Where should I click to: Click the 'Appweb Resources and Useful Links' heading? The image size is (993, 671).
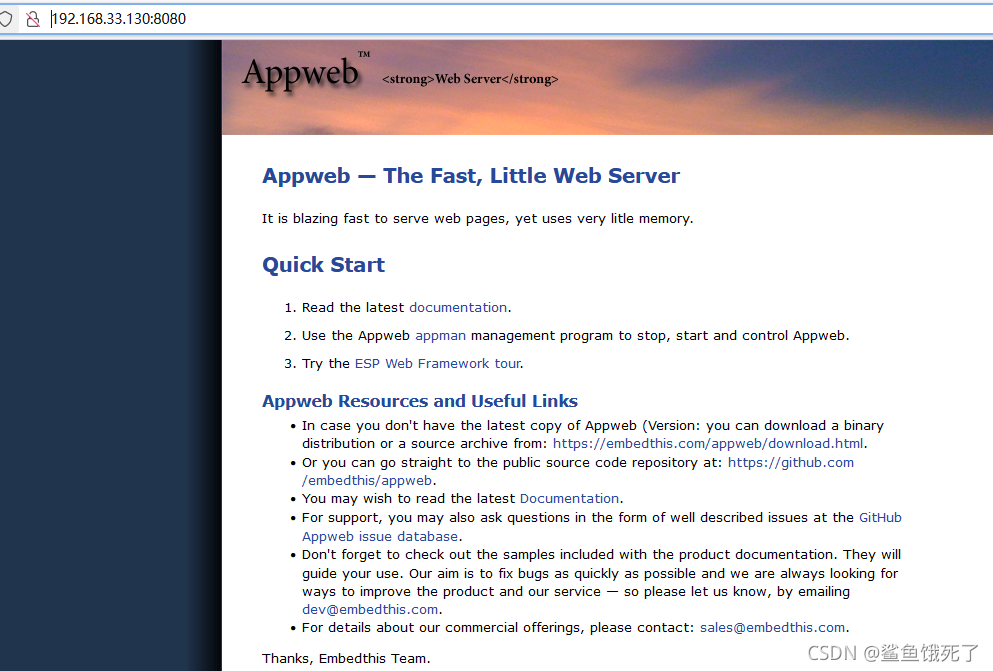tap(420, 401)
